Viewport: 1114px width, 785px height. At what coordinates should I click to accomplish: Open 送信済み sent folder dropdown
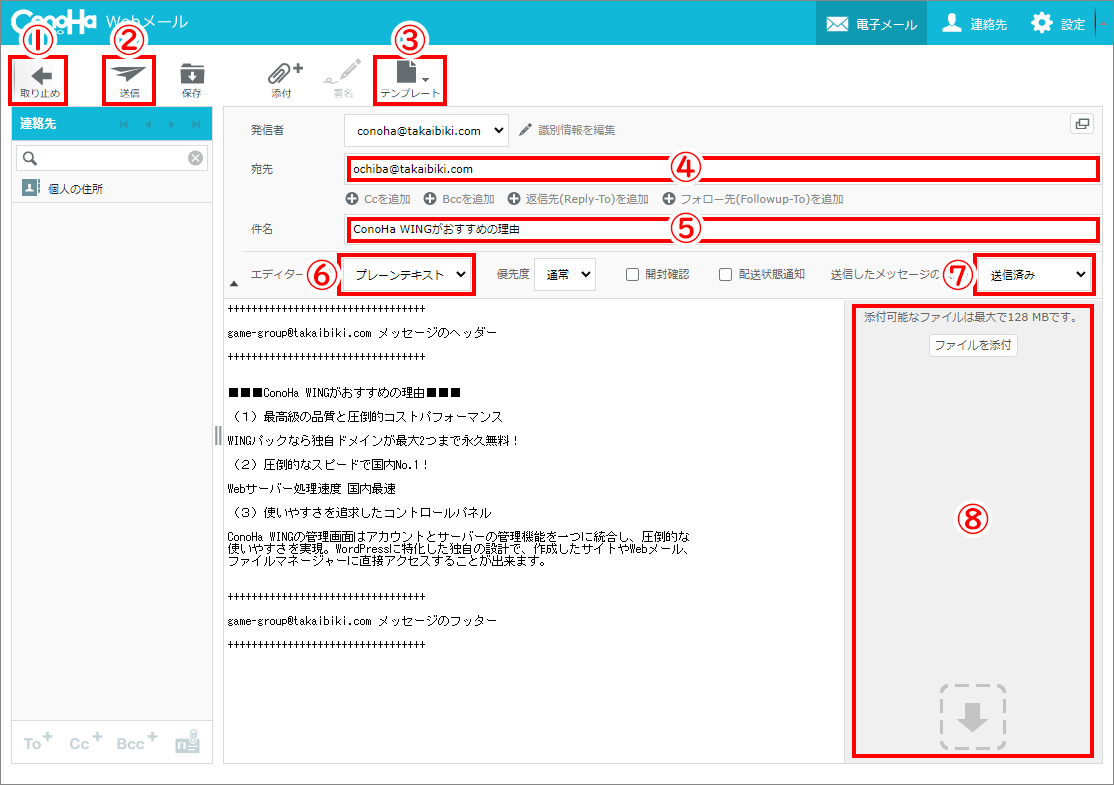[x=1034, y=275]
